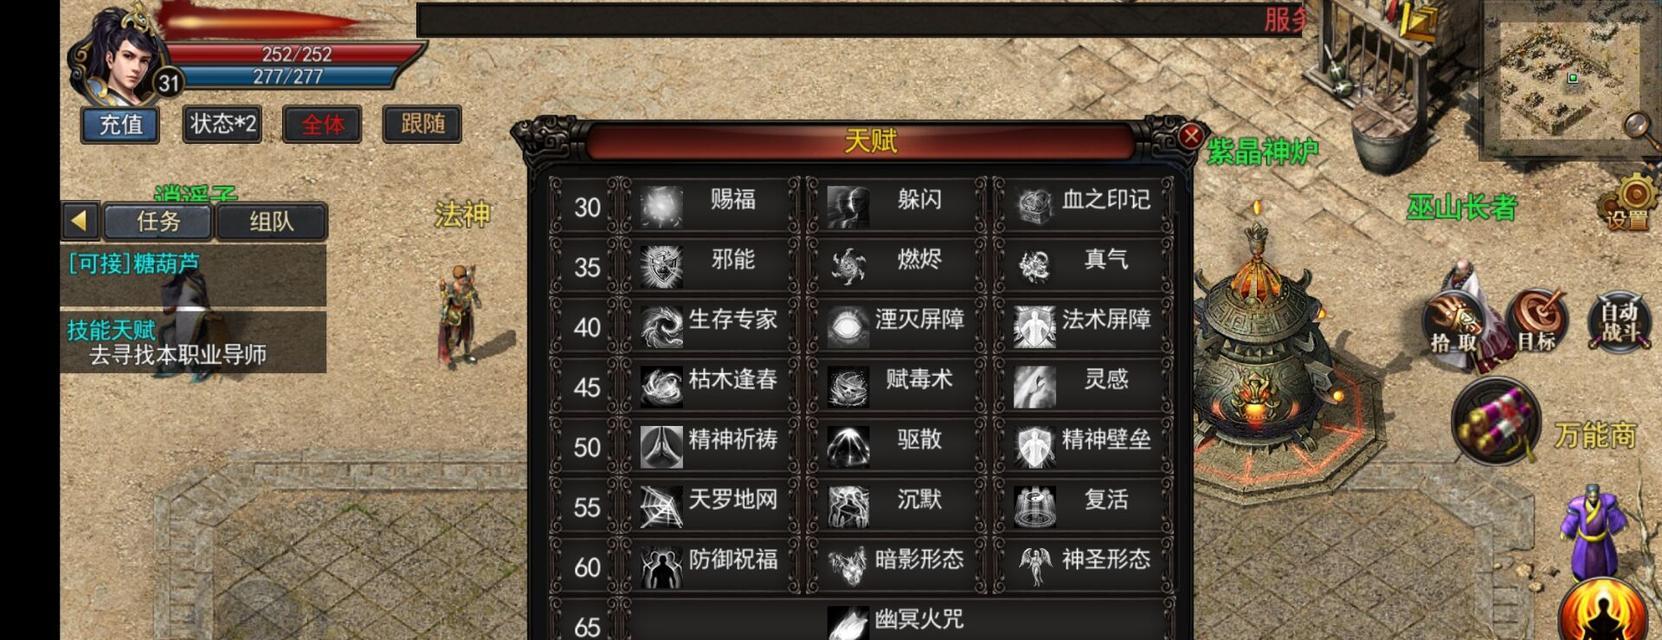Open the 设置 gear icon
This screenshot has width=1662, height=640.
1628,202
